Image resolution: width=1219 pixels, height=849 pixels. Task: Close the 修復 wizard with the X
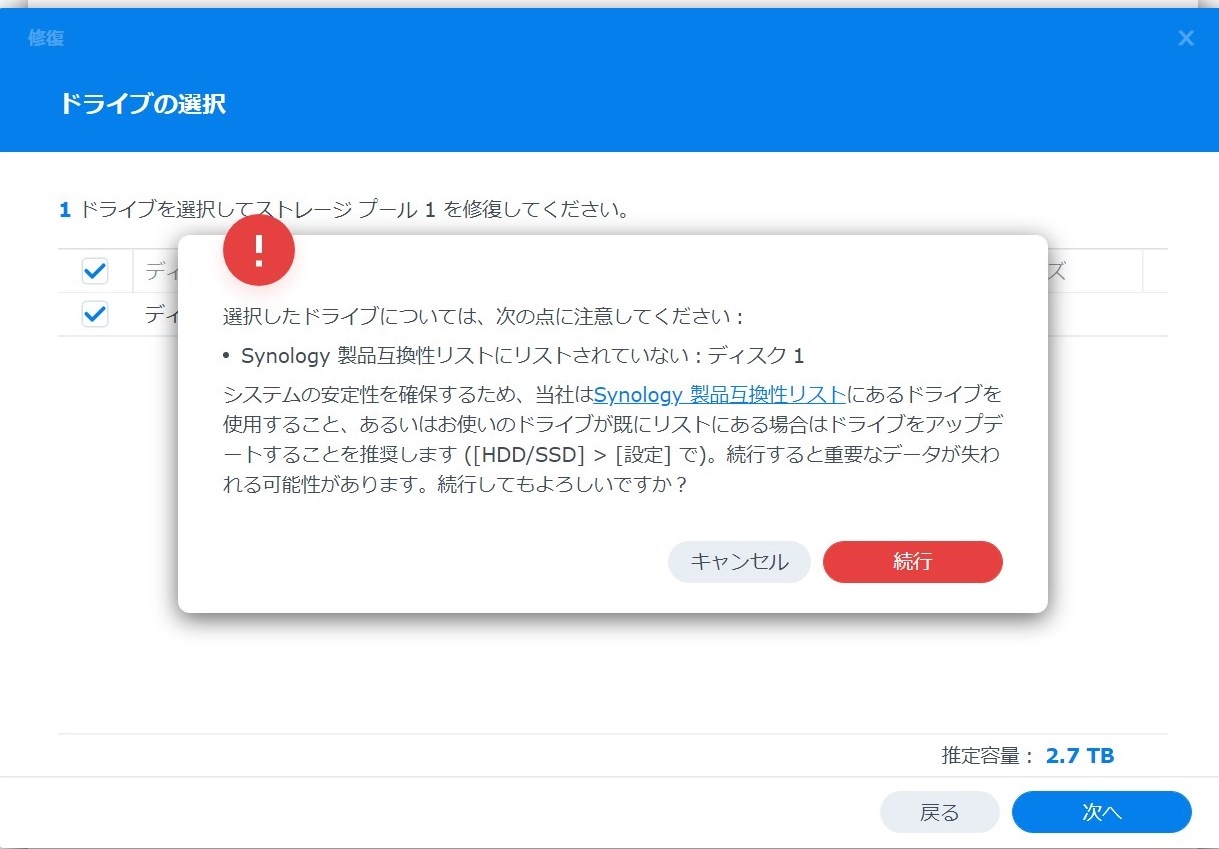point(1185,39)
